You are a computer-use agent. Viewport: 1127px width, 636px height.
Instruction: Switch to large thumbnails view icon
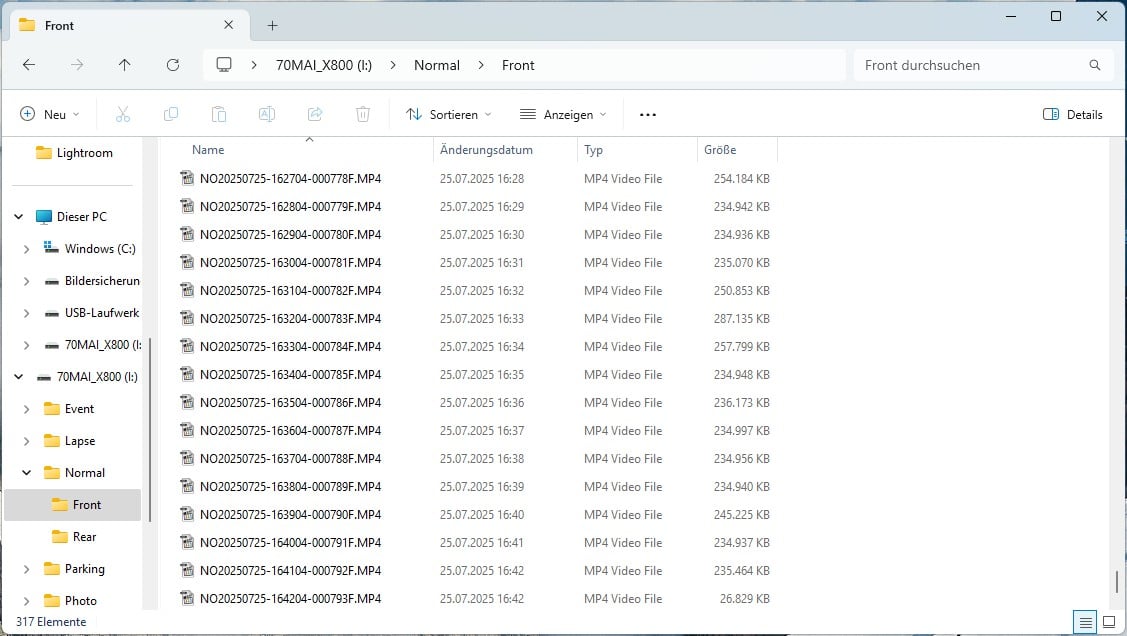pyautogui.click(x=1108, y=621)
